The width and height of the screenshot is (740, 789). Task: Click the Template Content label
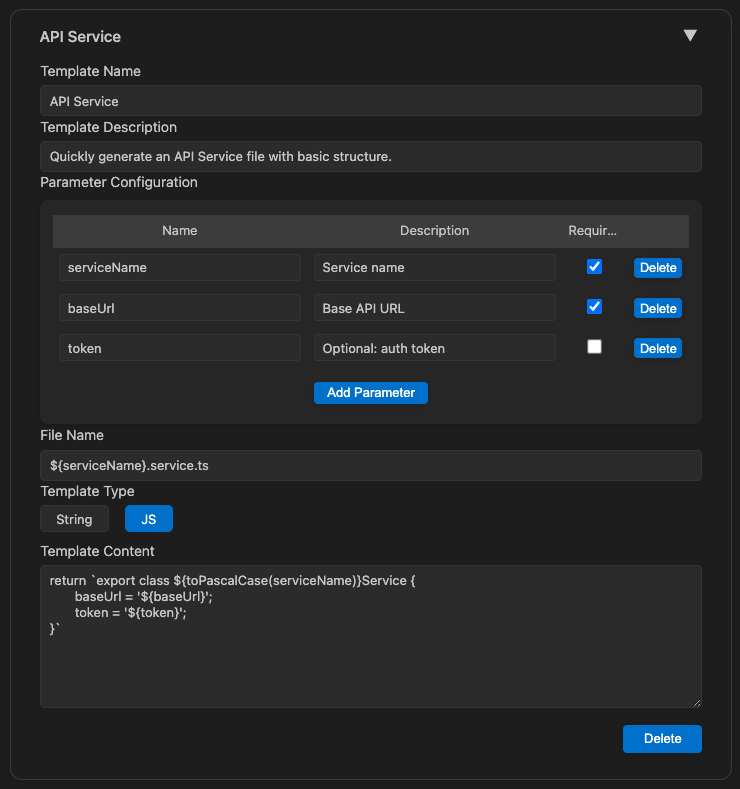click(98, 551)
